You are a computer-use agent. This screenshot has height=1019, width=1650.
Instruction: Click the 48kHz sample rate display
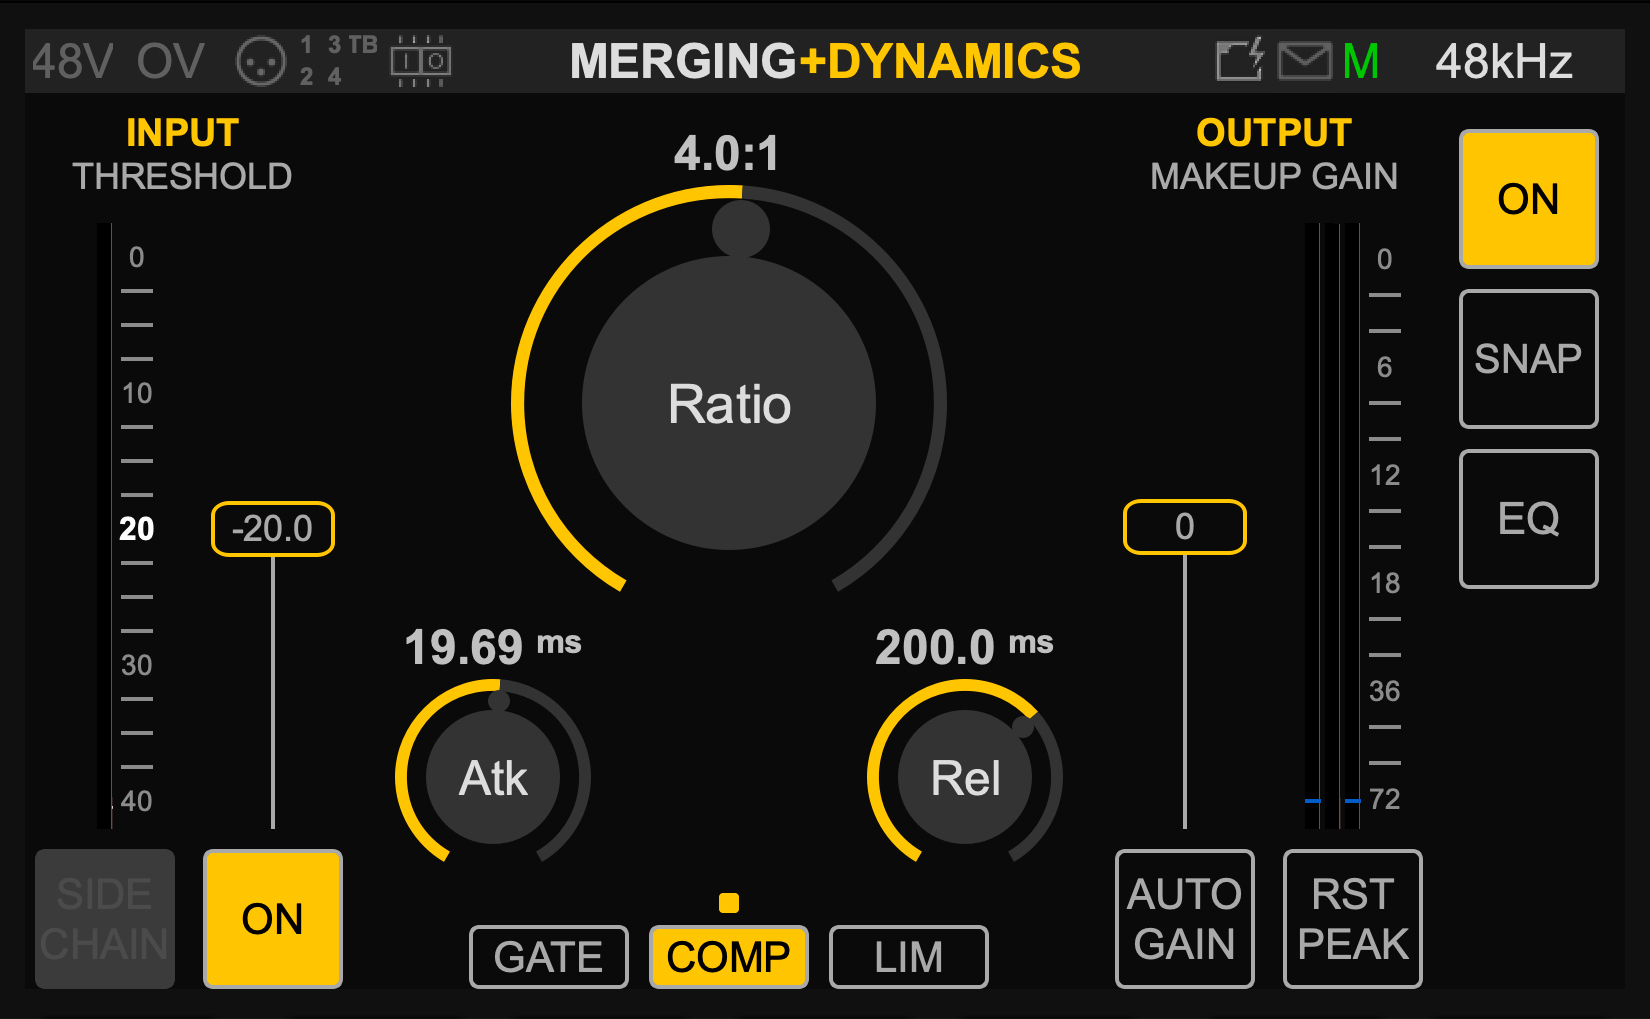click(1503, 62)
